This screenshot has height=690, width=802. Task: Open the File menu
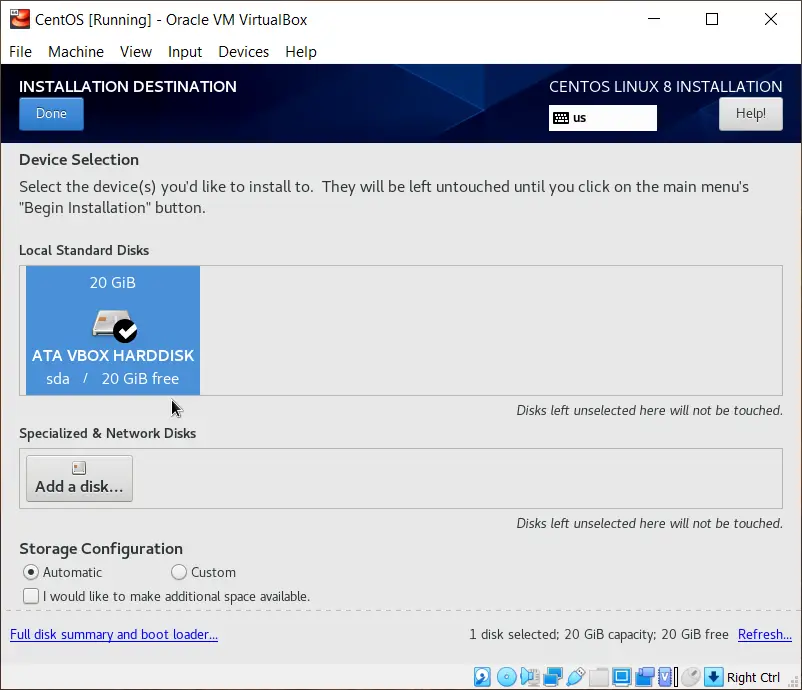pos(20,52)
